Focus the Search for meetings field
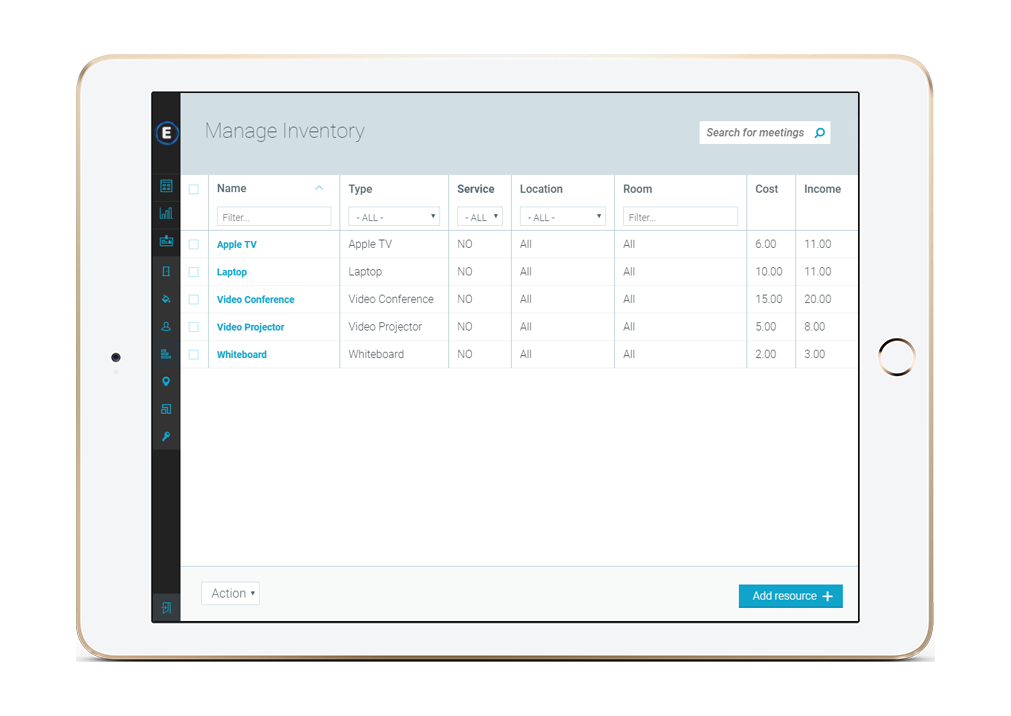Screen dimensions: 1011x716 coord(756,133)
